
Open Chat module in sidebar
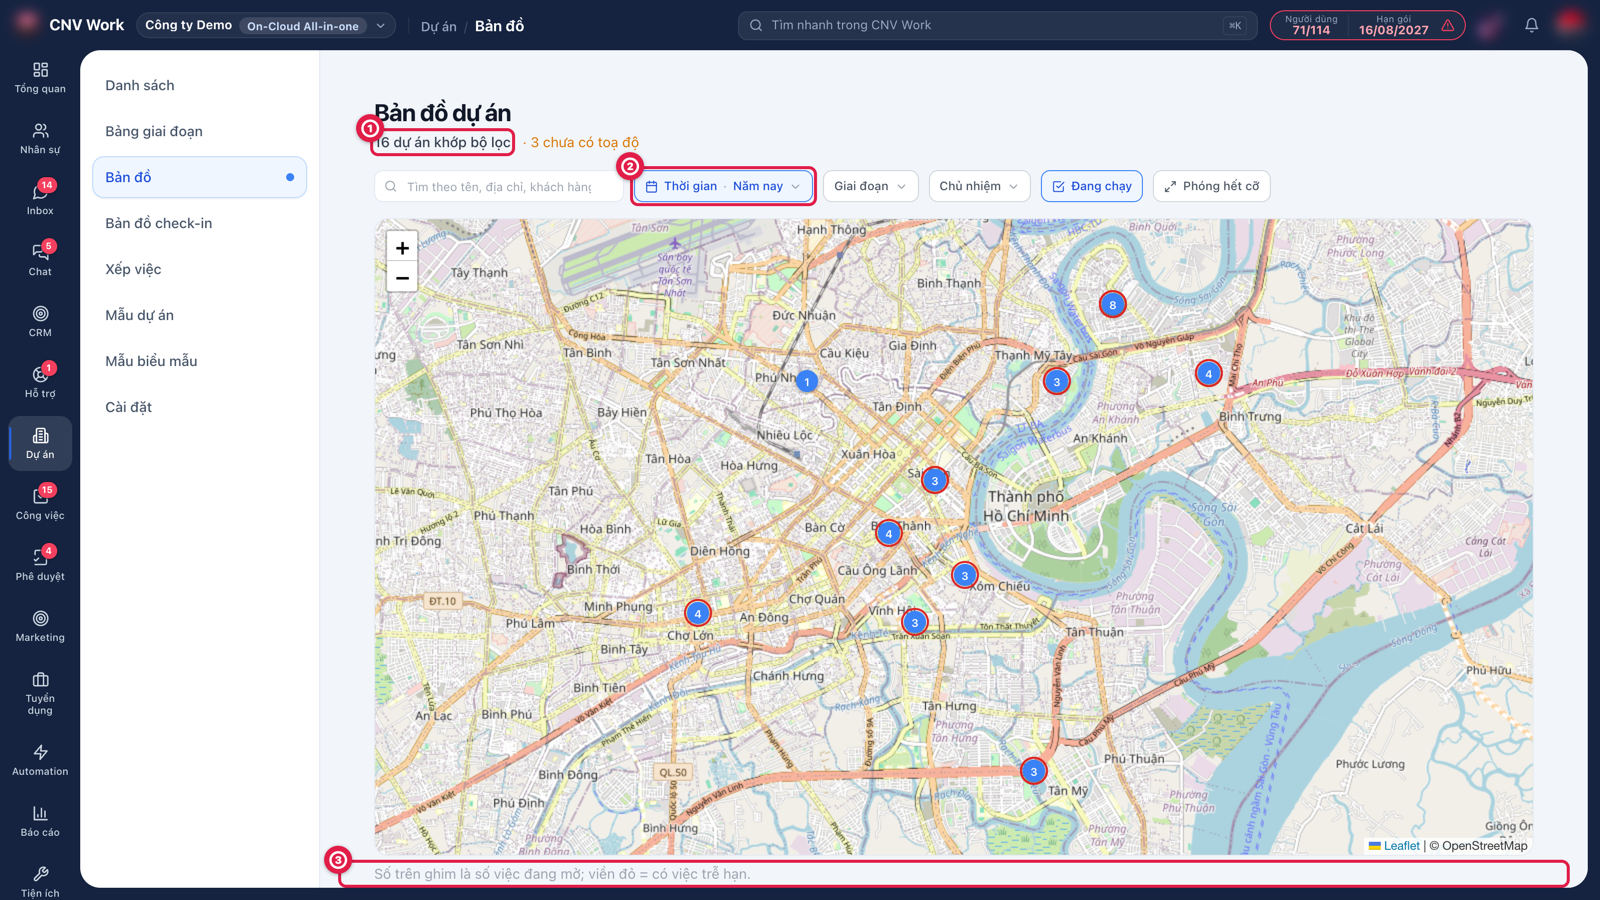(x=40, y=261)
